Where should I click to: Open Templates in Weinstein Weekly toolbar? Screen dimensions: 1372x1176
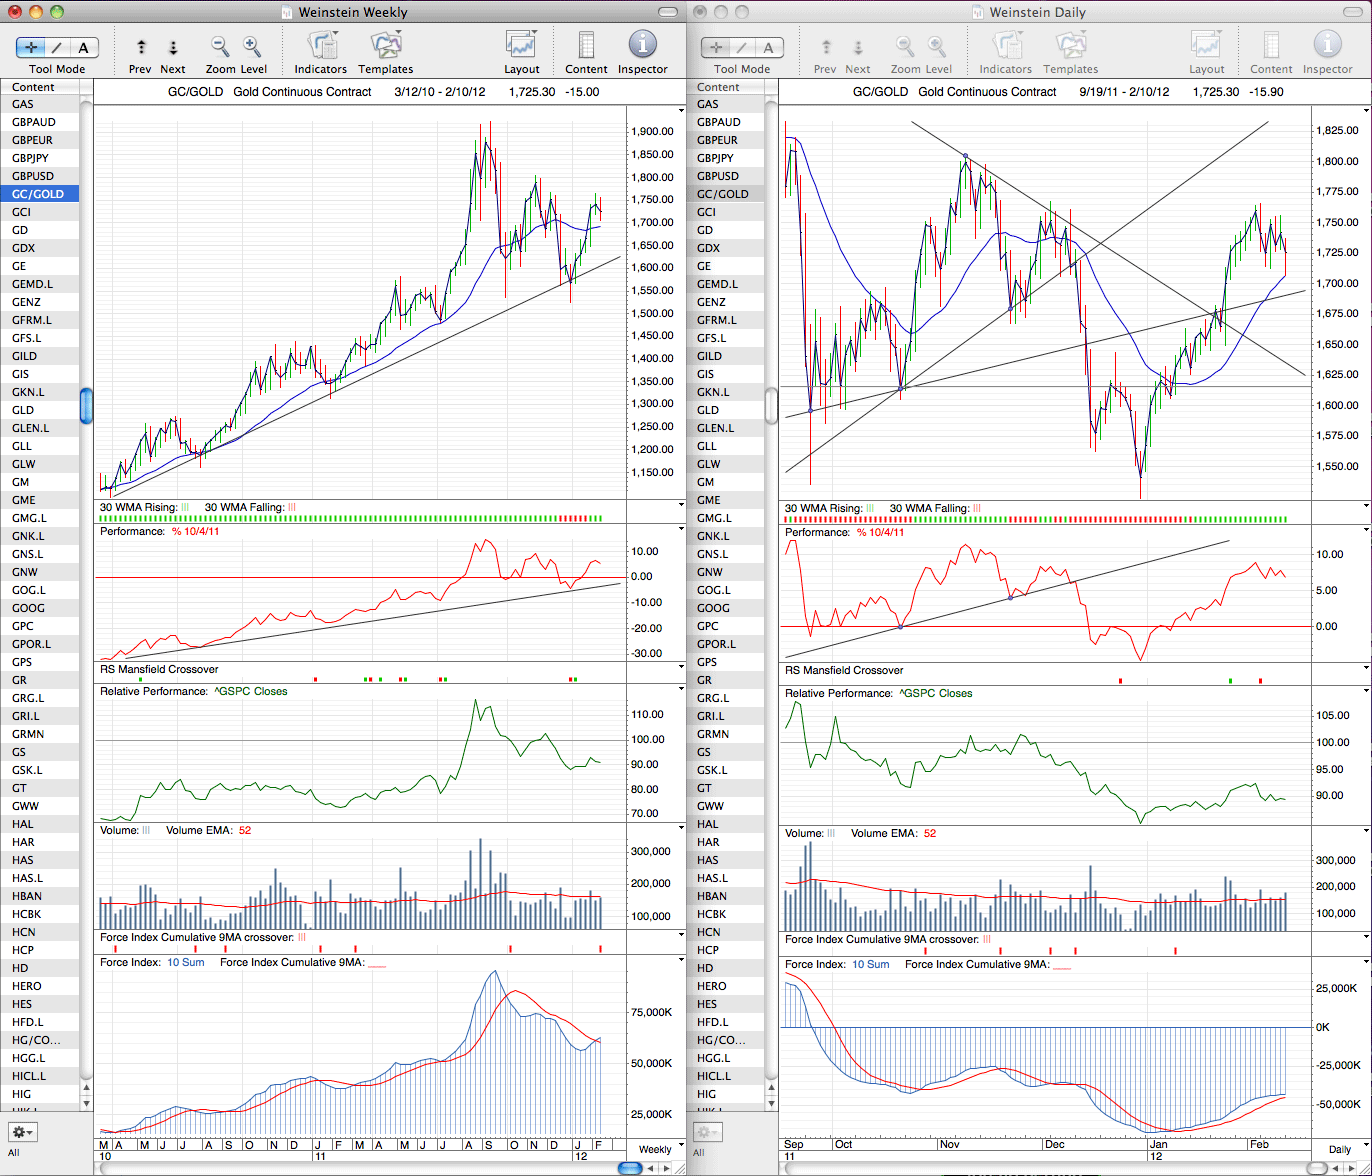click(386, 46)
